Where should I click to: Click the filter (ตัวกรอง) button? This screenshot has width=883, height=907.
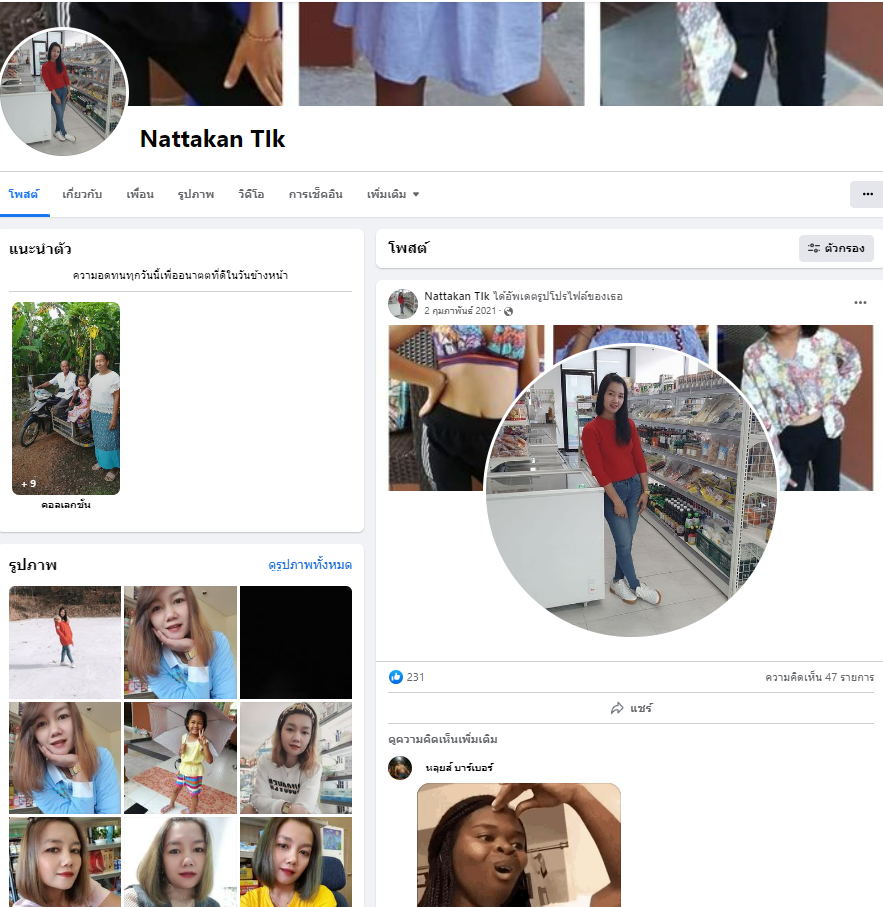pos(836,248)
